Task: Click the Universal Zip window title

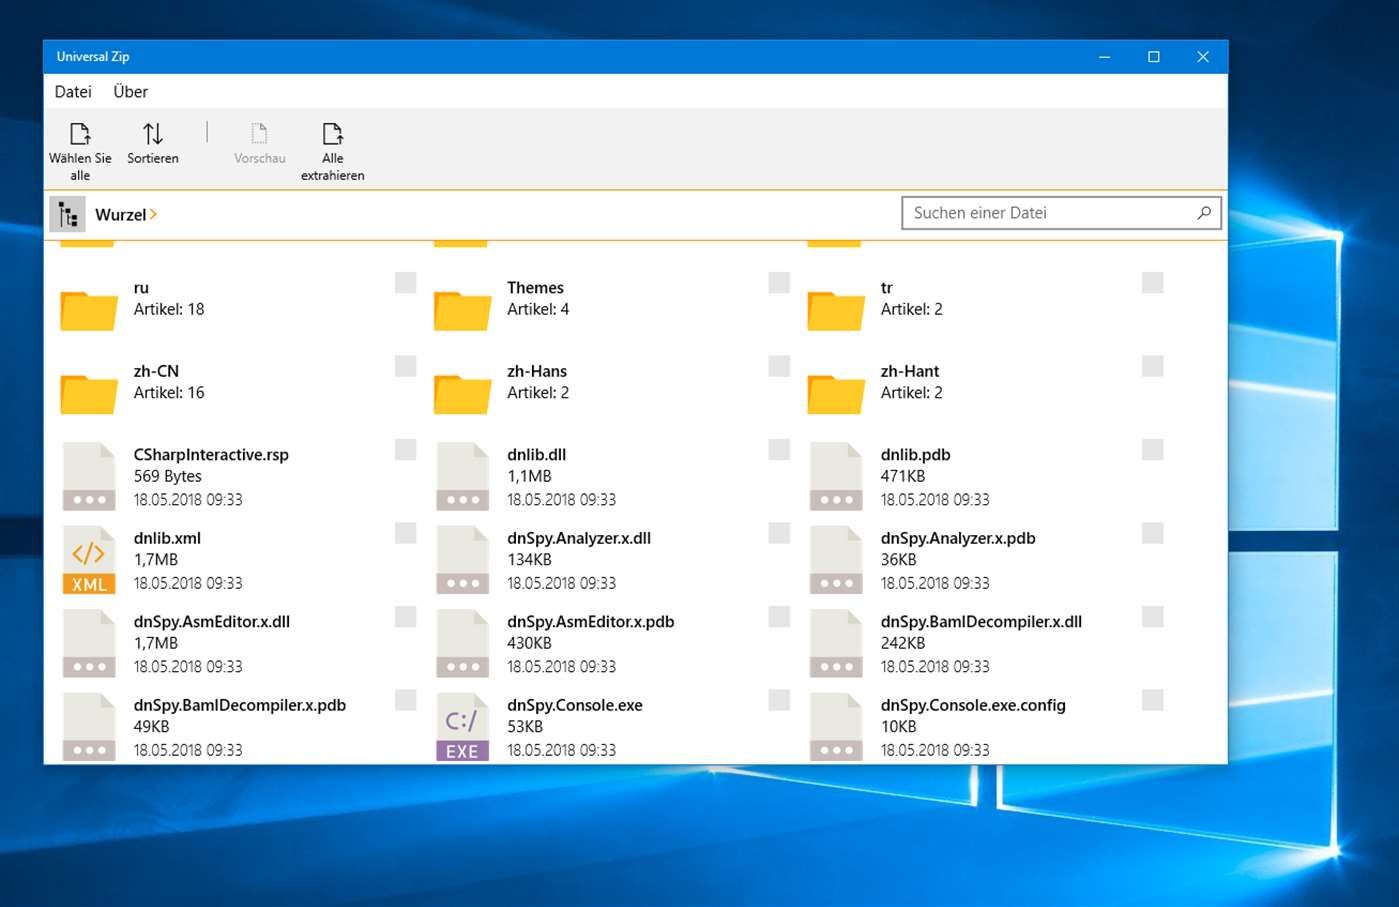Action: (93, 57)
